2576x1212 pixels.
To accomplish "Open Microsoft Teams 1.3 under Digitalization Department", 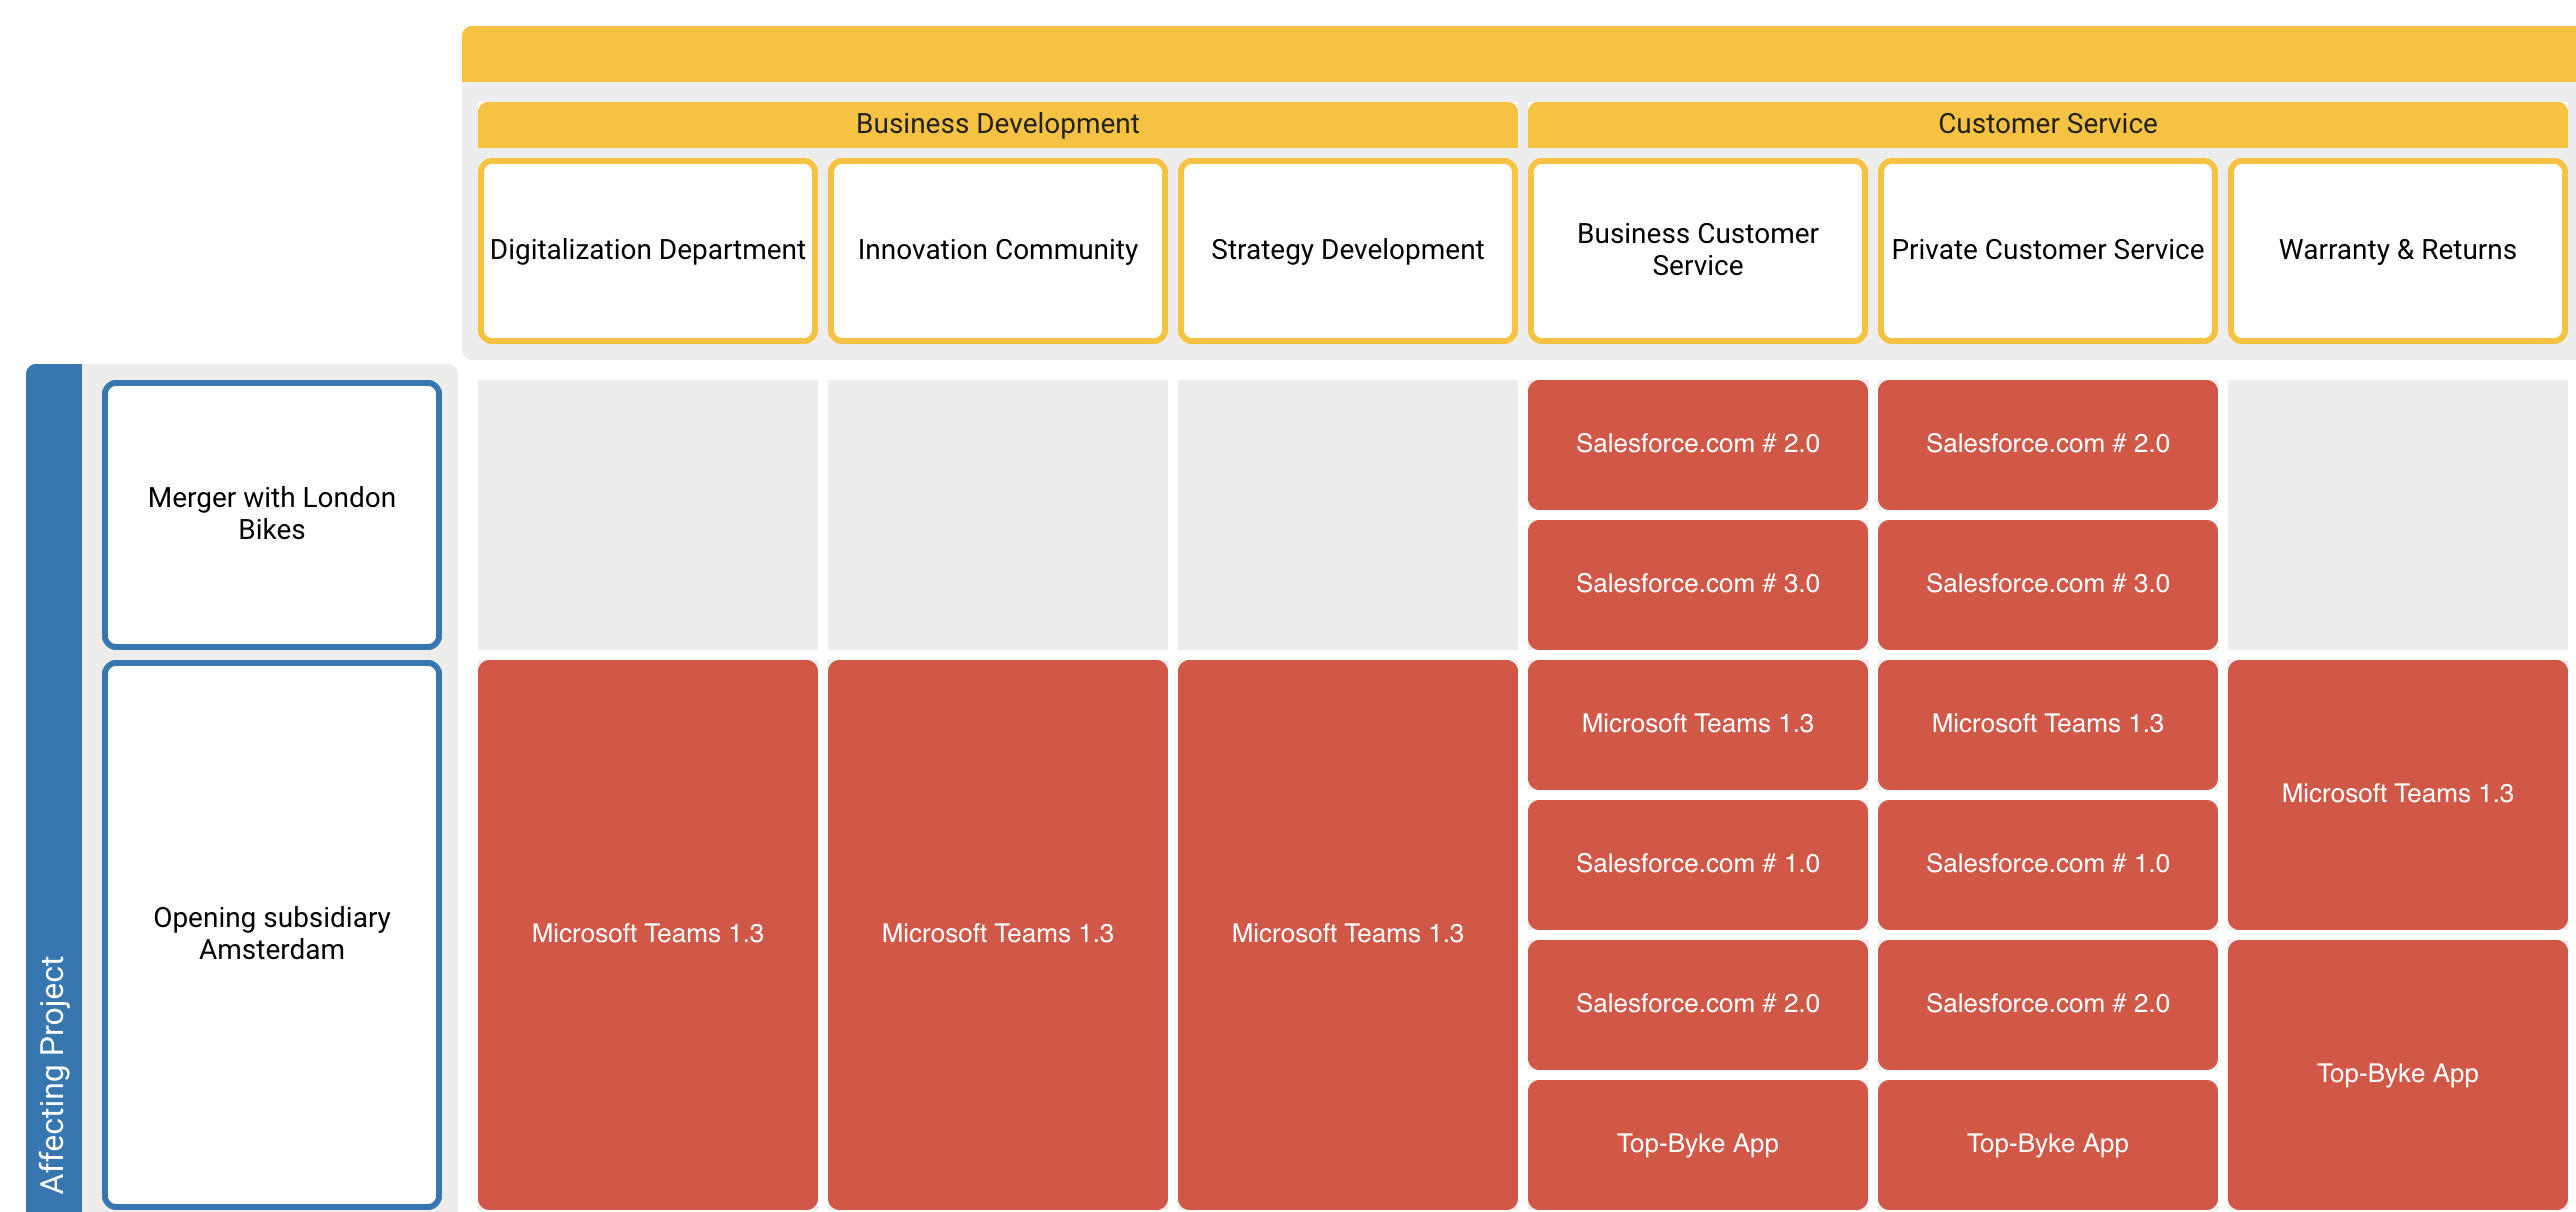I will point(647,934).
